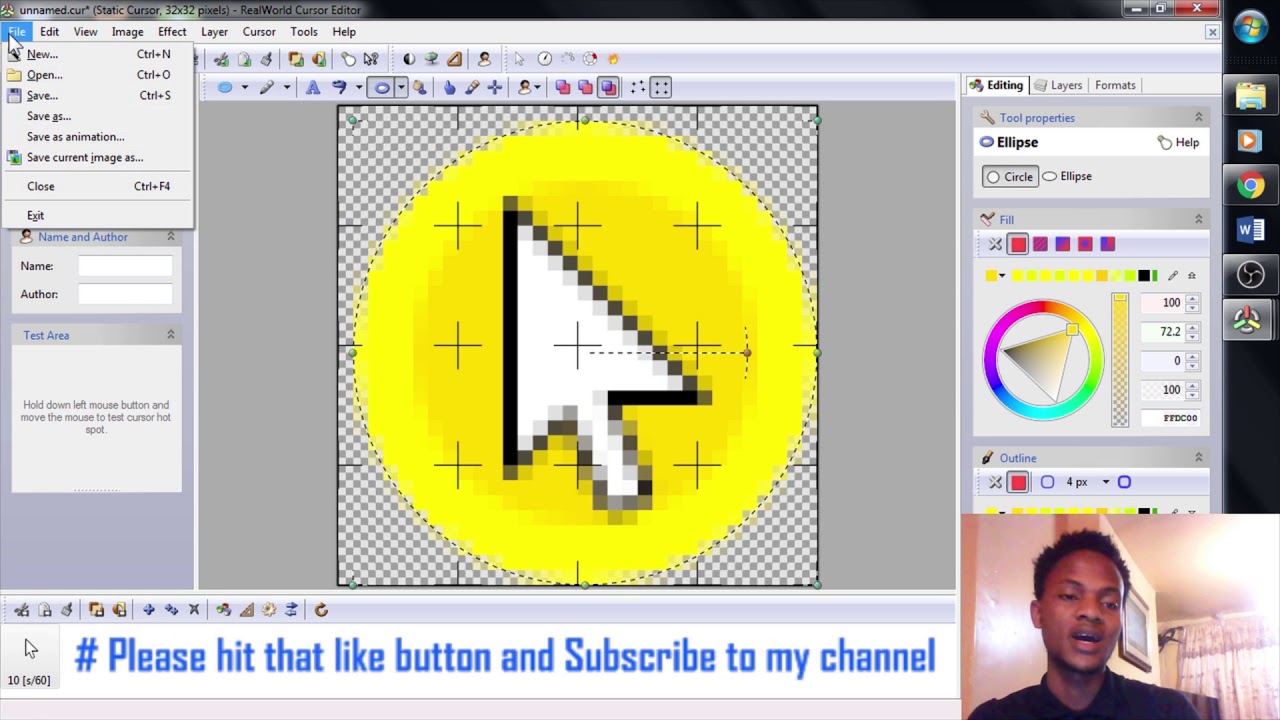Click the Name input field
1280x720 pixels.
(x=125, y=266)
